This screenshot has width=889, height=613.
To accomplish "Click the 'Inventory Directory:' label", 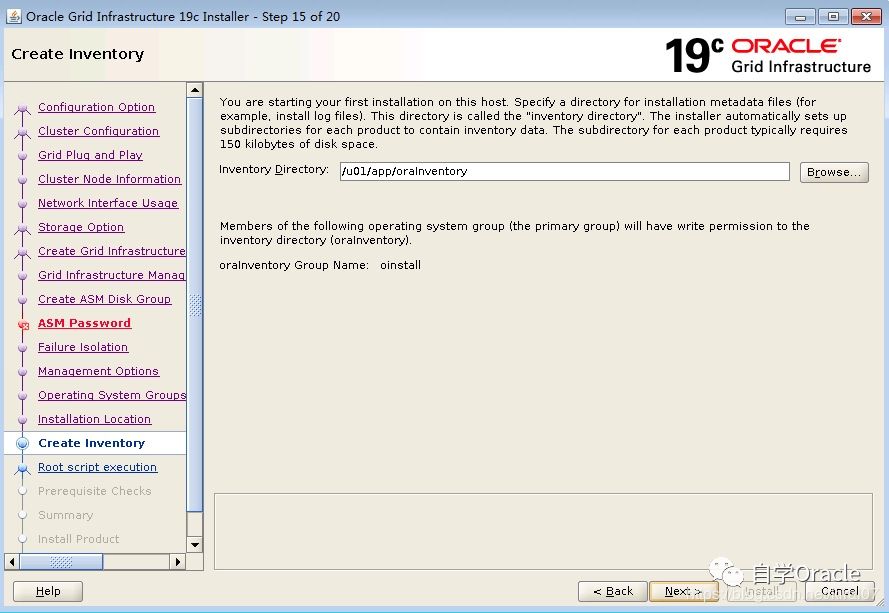I will [x=274, y=170].
